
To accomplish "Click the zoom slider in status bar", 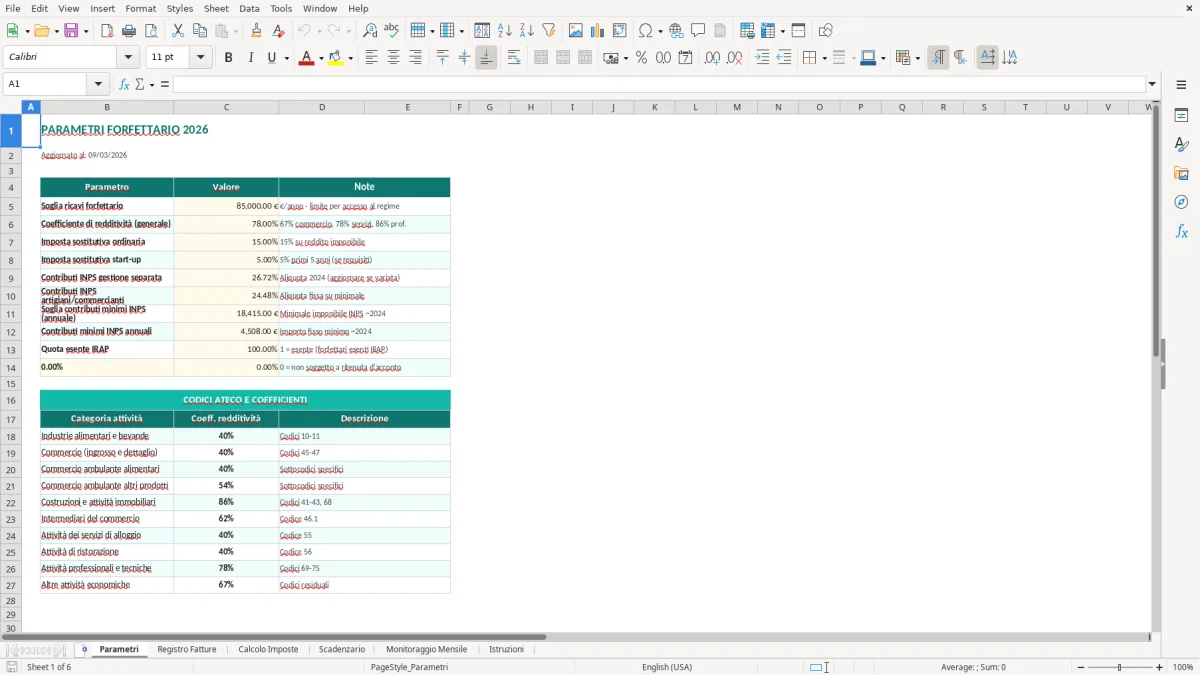I will click(x=1120, y=667).
